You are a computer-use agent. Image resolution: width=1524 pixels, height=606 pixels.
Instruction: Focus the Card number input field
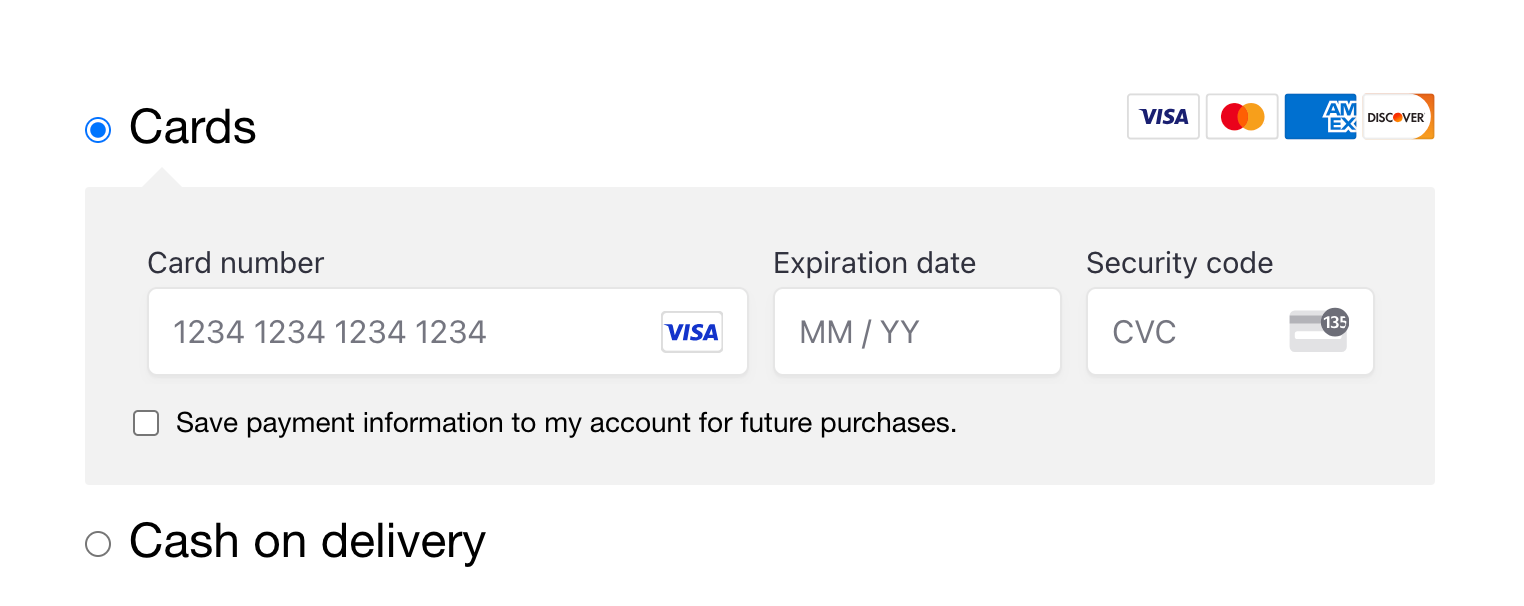click(400, 332)
